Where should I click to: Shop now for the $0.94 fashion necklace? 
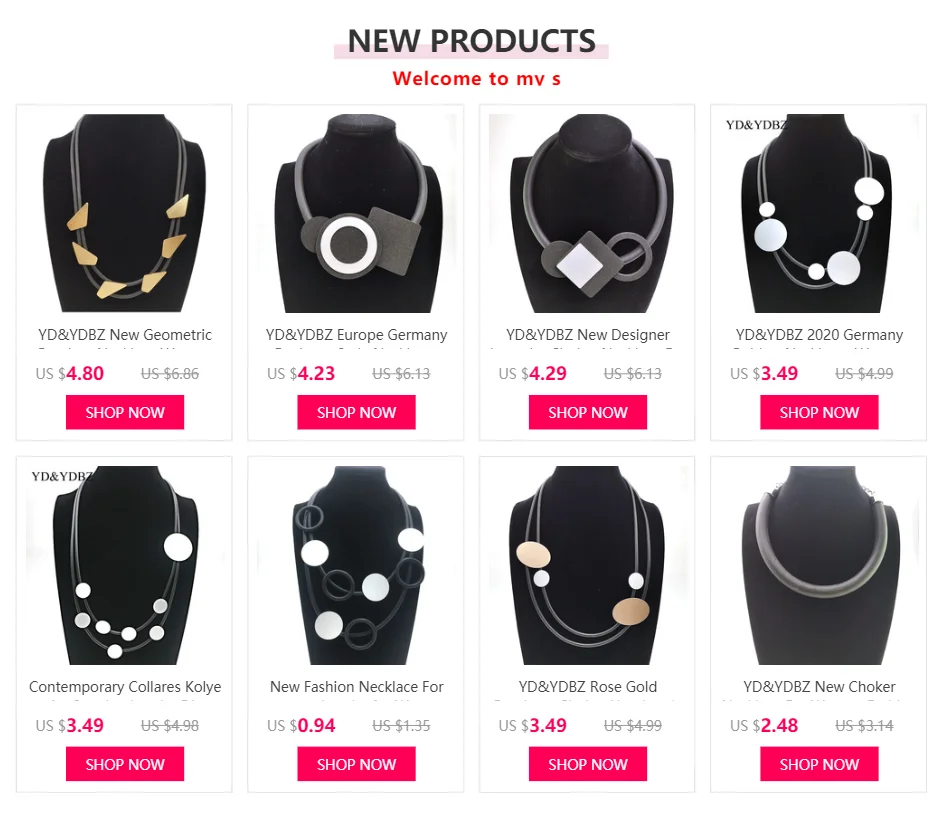pyautogui.click(x=356, y=764)
